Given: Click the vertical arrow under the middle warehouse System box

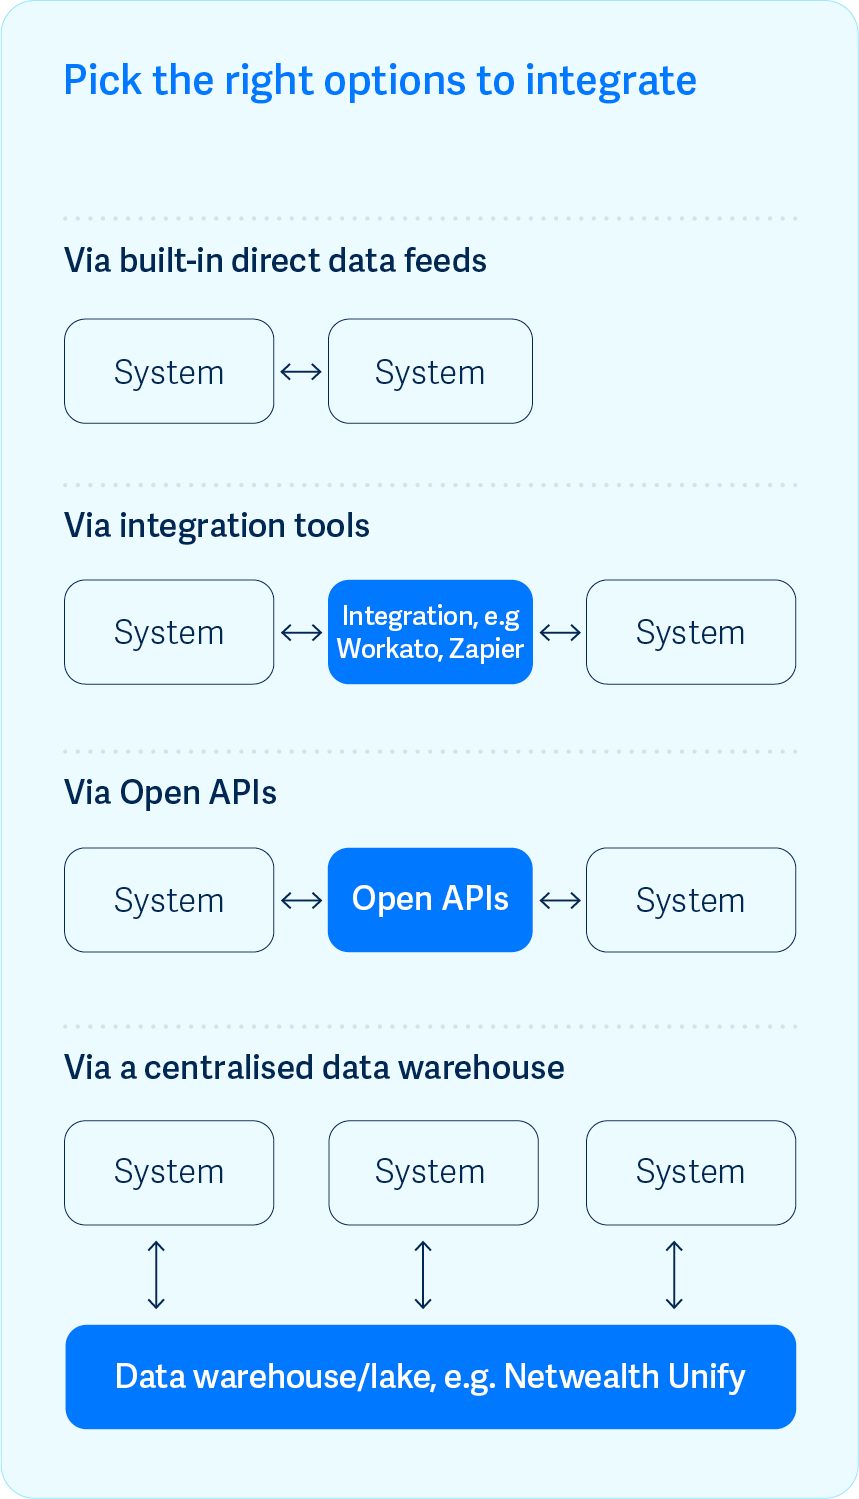Looking at the screenshot, I should [423, 1275].
